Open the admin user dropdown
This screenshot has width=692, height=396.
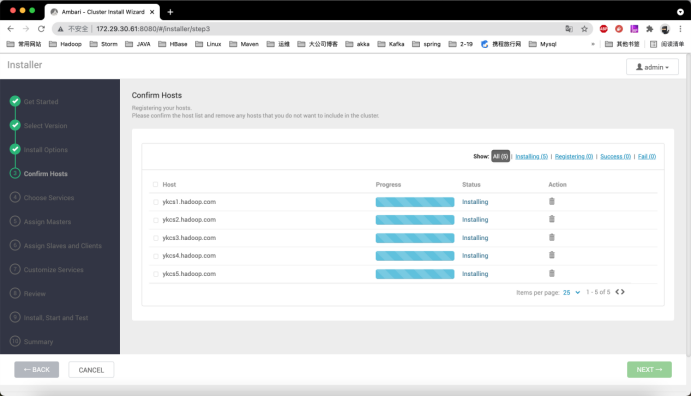pyautogui.click(x=652, y=67)
